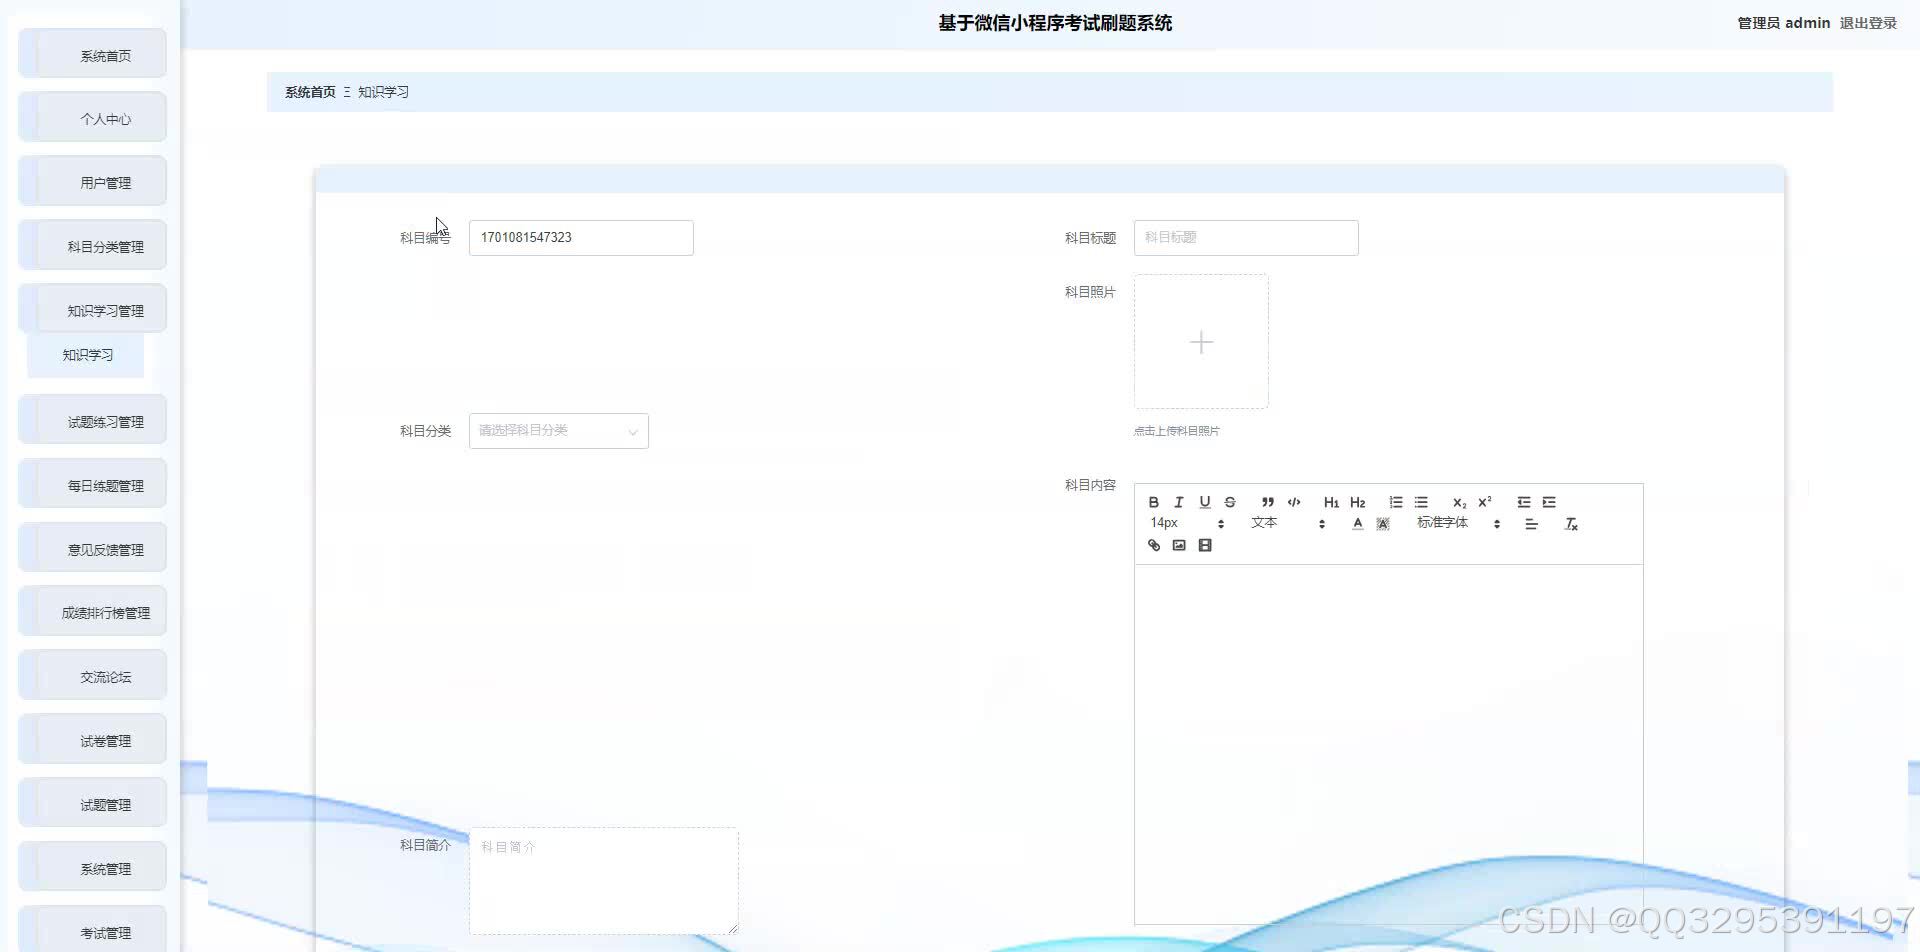The height and width of the screenshot is (952, 1920).
Task: Insert a blockquote in 科目内容 editor
Action: [x=1267, y=502]
